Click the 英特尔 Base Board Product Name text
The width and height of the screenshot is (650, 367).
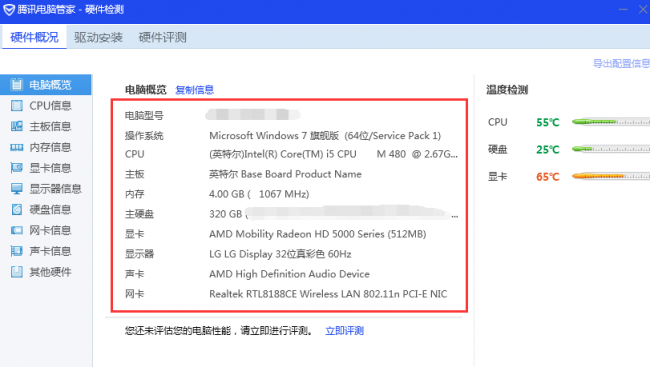point(285,174)
